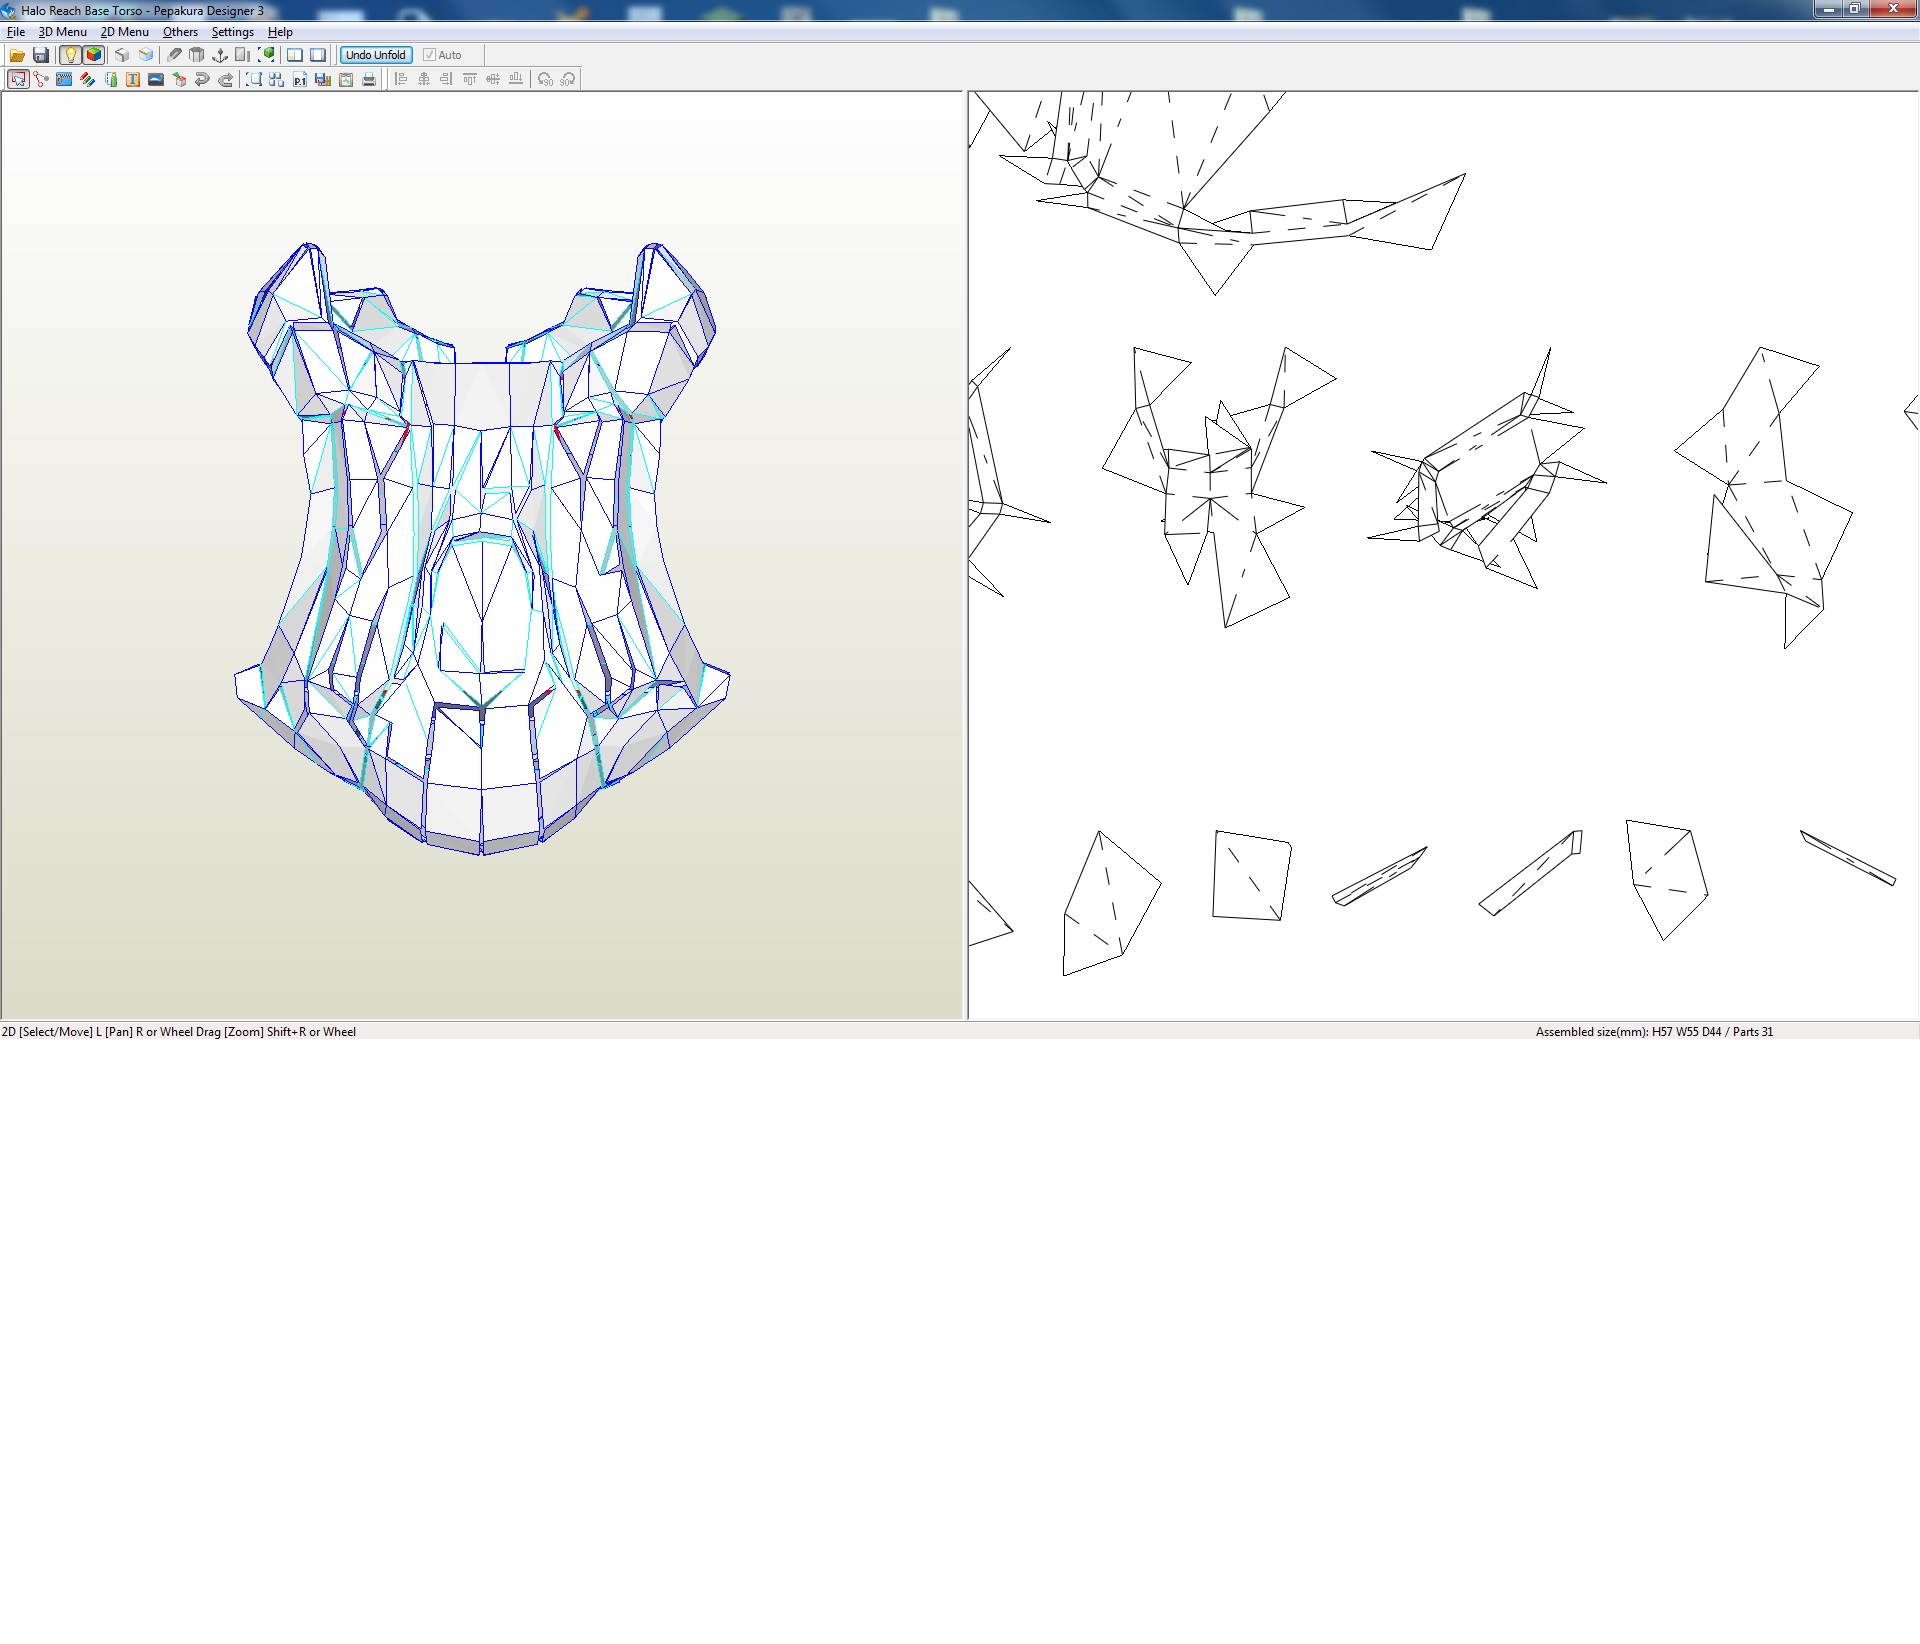Open the File menu
The height and width of the screenshot is (1644, 1920).
click(x=16, y=32)
